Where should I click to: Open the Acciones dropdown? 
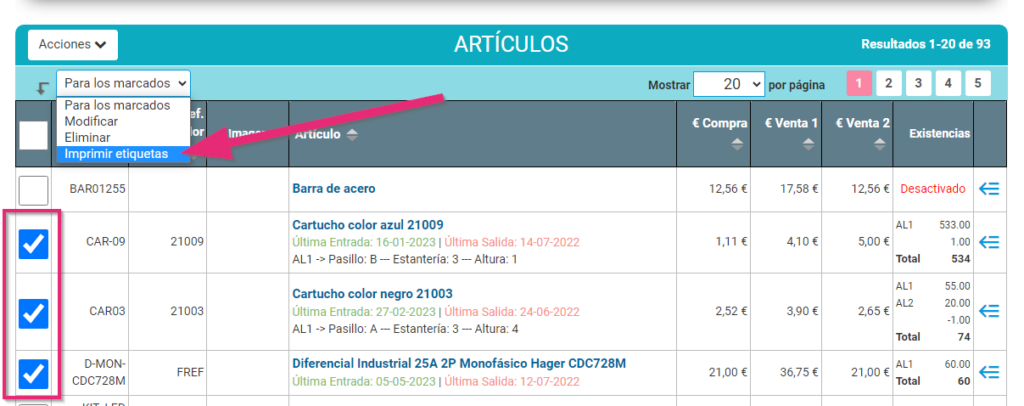(72, 45)
